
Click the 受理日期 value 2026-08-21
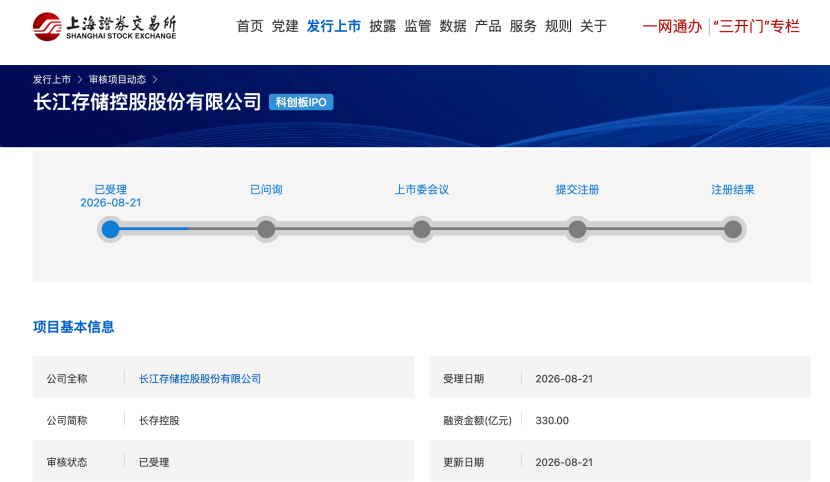pos(564,379)
